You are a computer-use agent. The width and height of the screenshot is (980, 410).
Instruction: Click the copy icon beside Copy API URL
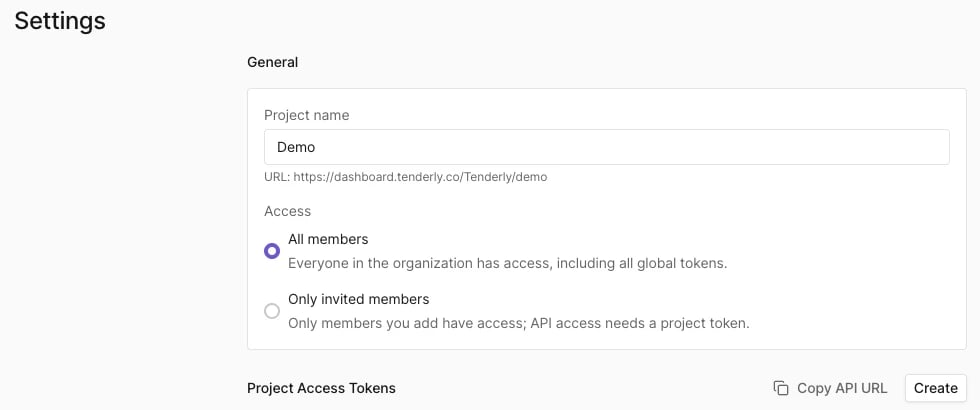pos(781,388)
